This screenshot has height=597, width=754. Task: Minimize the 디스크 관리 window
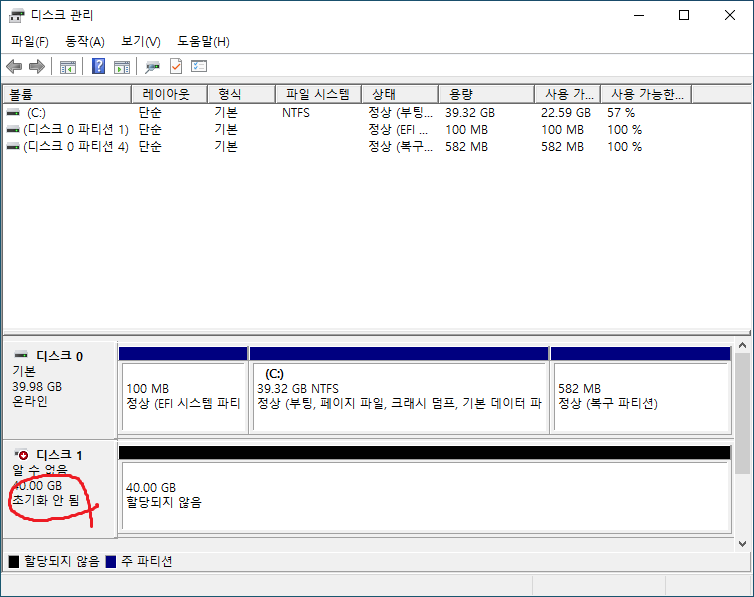(639, 15)
